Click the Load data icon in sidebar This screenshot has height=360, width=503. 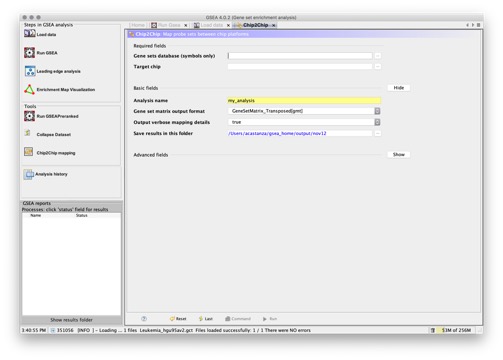pos(29,34)
